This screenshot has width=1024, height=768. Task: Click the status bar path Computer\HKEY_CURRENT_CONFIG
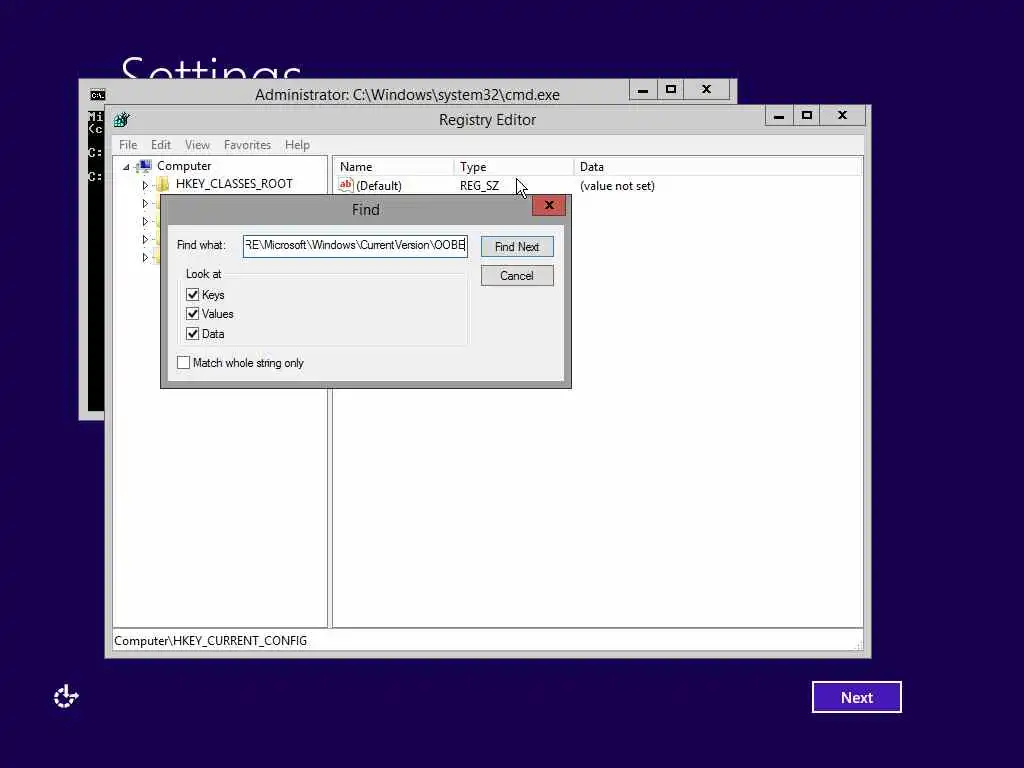coord(210,641)
